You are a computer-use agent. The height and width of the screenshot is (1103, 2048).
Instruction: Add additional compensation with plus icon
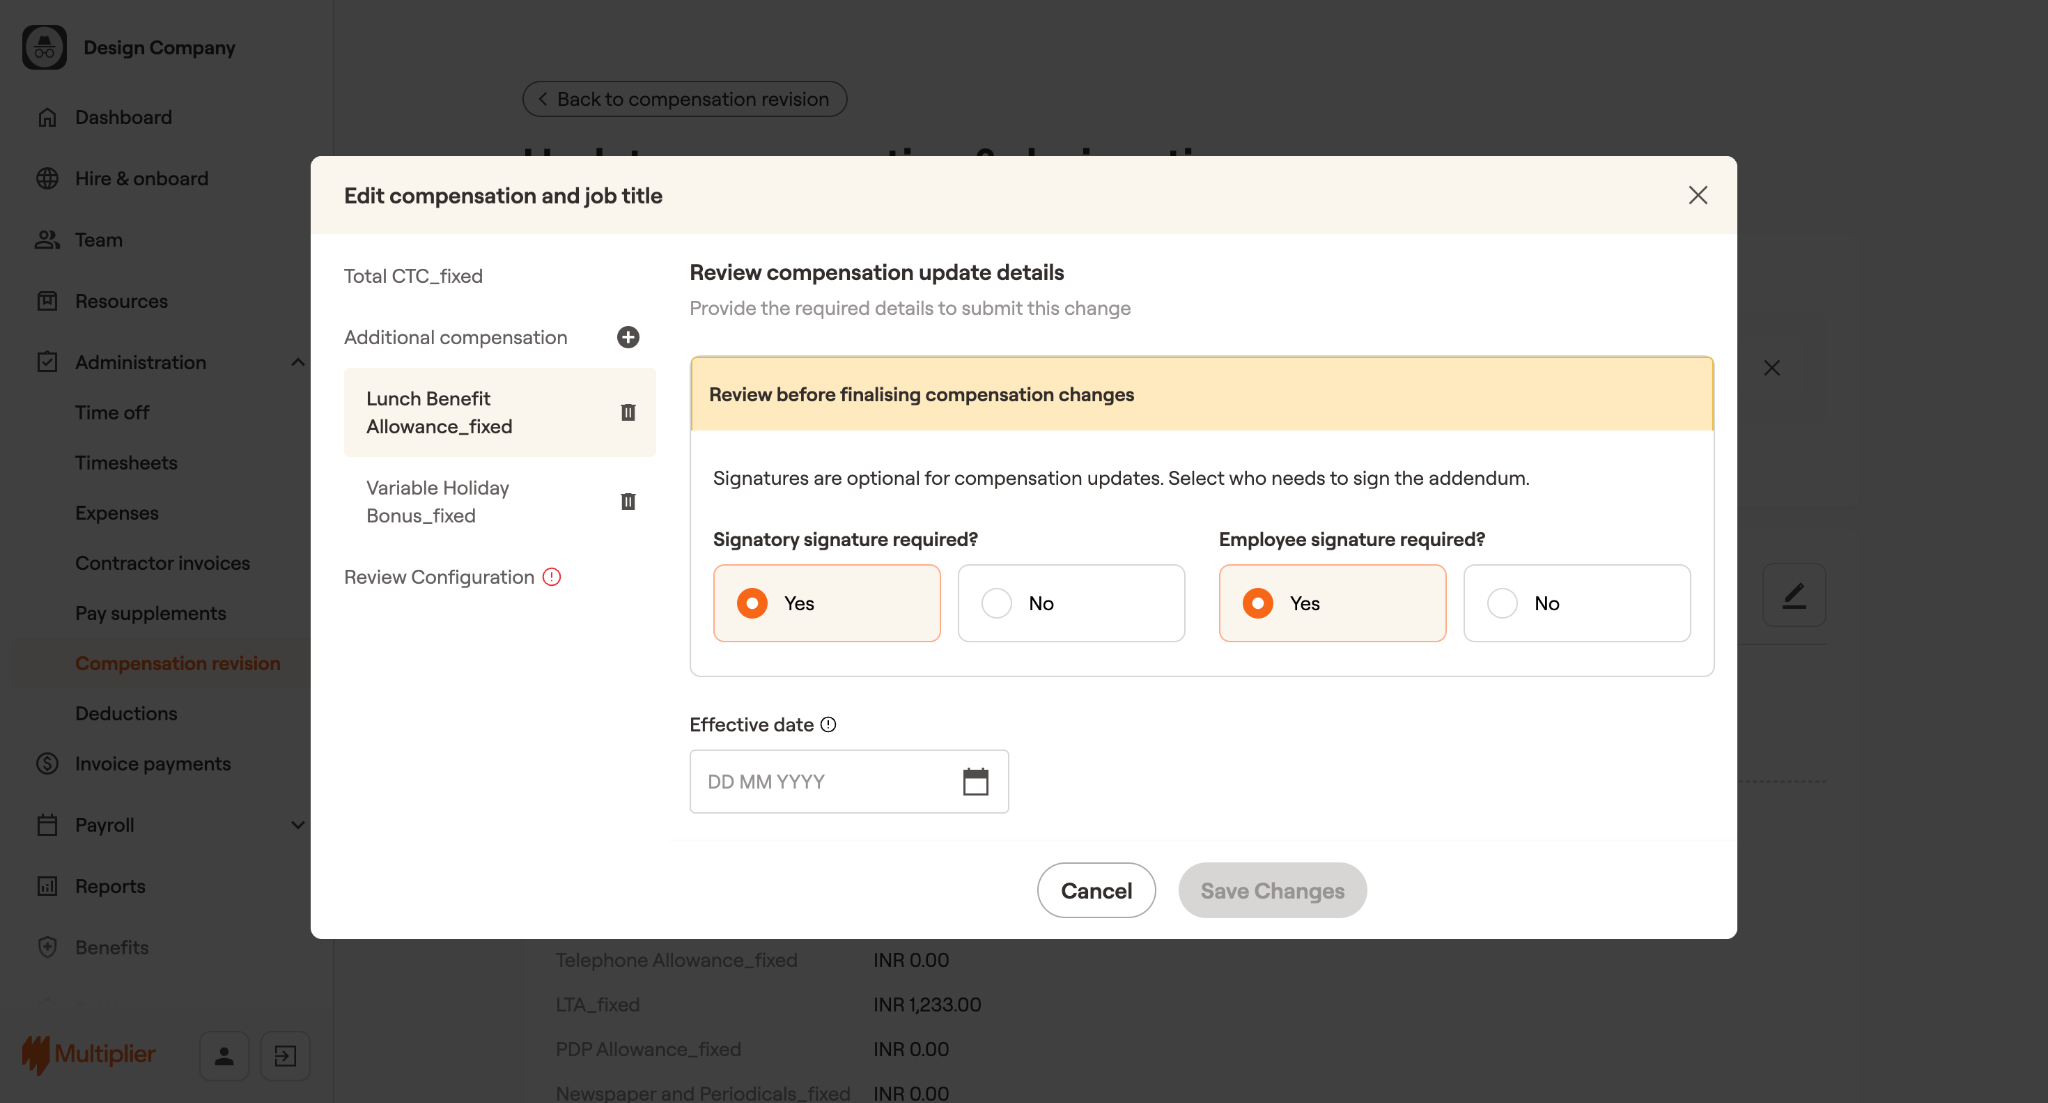click(628, 337)
